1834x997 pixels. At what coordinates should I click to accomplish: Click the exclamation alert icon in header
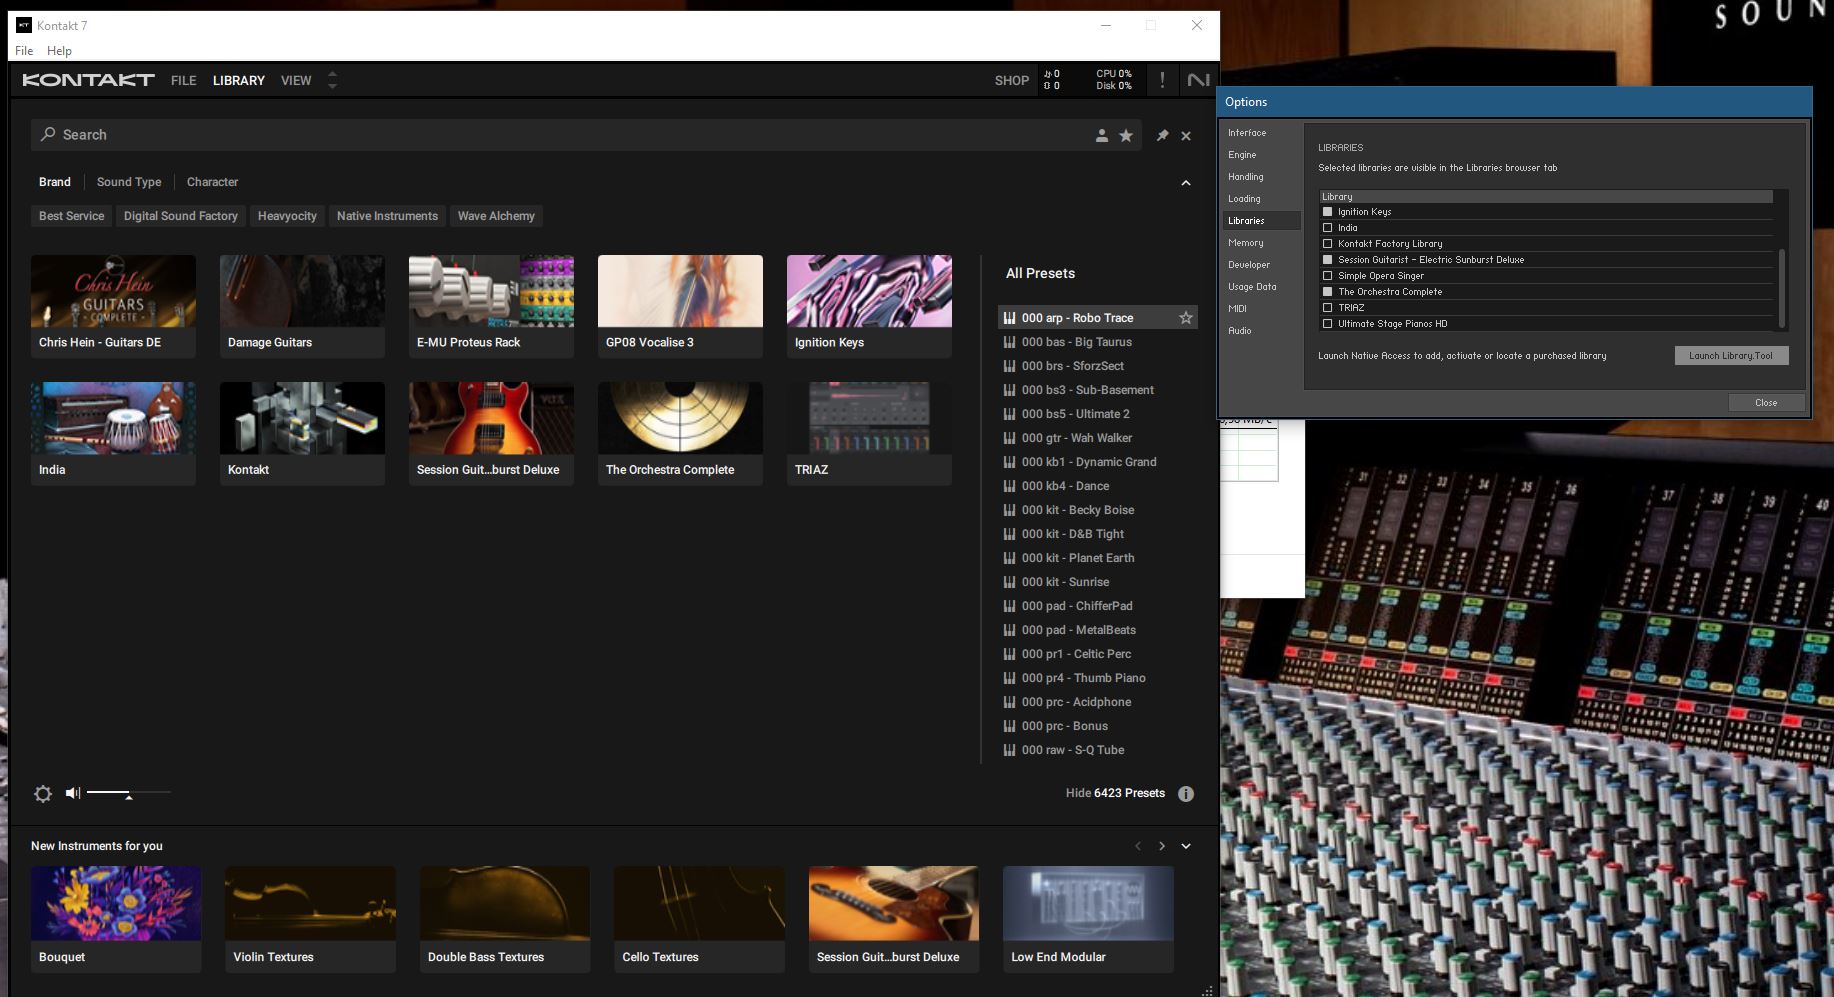click(x=1162, y=80)
